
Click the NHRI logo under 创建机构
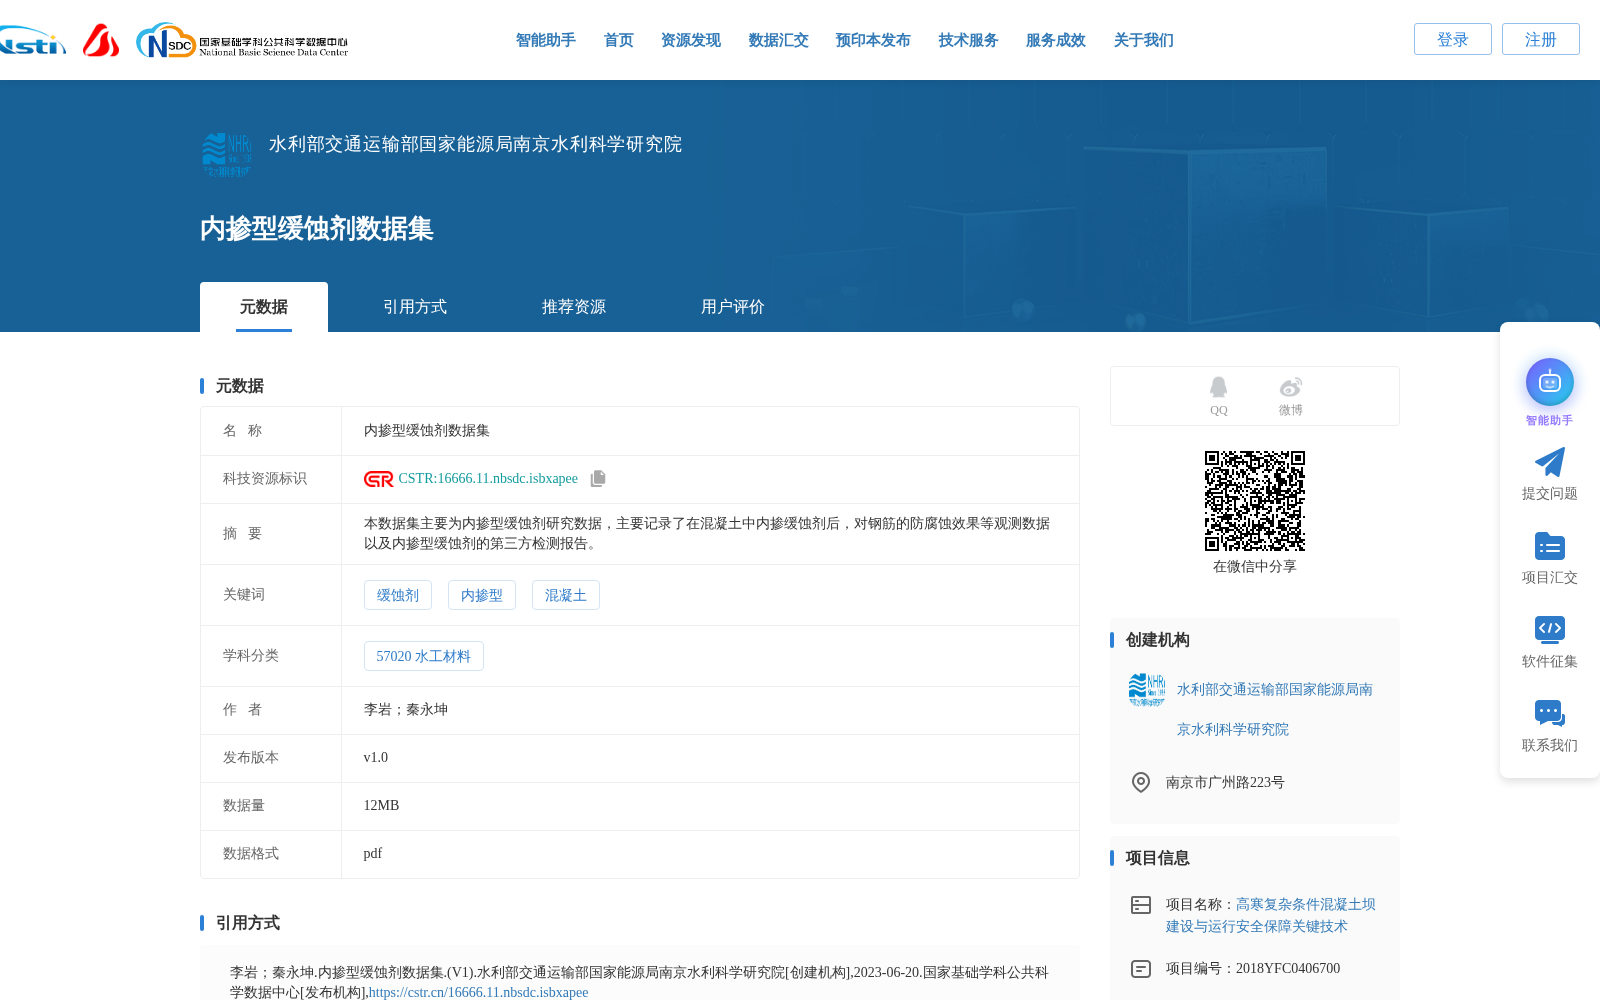coord(1147,690)
